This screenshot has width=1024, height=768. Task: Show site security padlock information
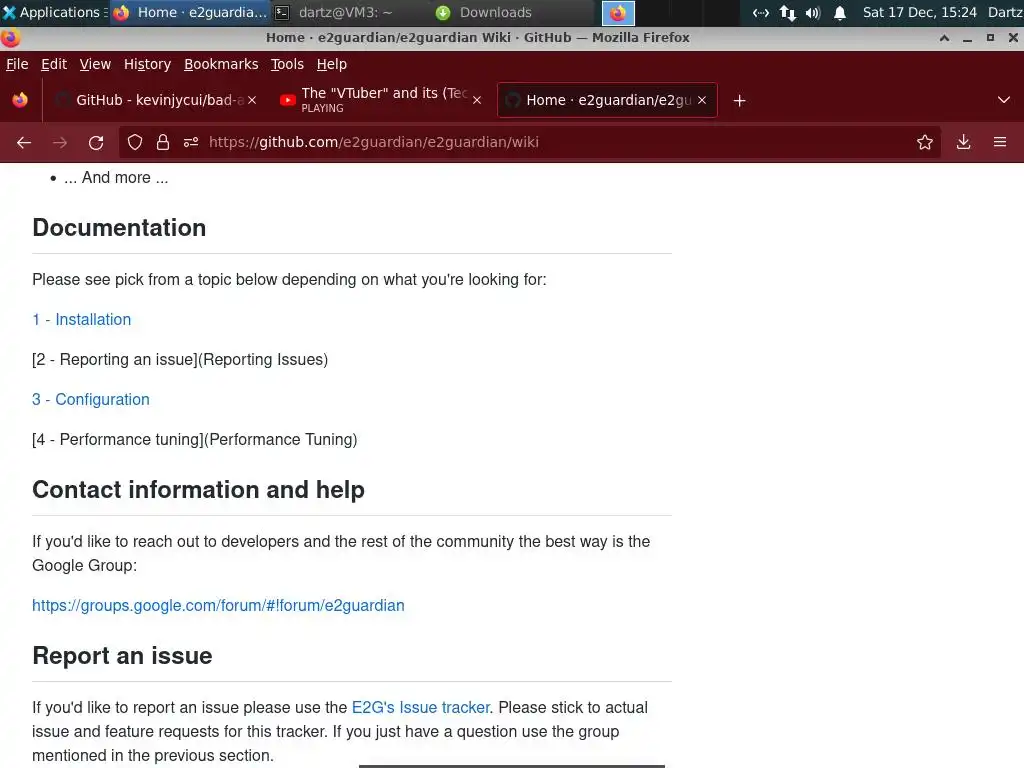(x=163, y=142)
